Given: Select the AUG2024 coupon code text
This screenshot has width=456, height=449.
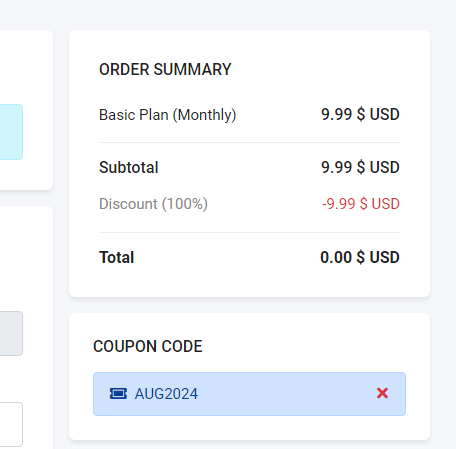Looking at the screenshot, I should [166, 394].
